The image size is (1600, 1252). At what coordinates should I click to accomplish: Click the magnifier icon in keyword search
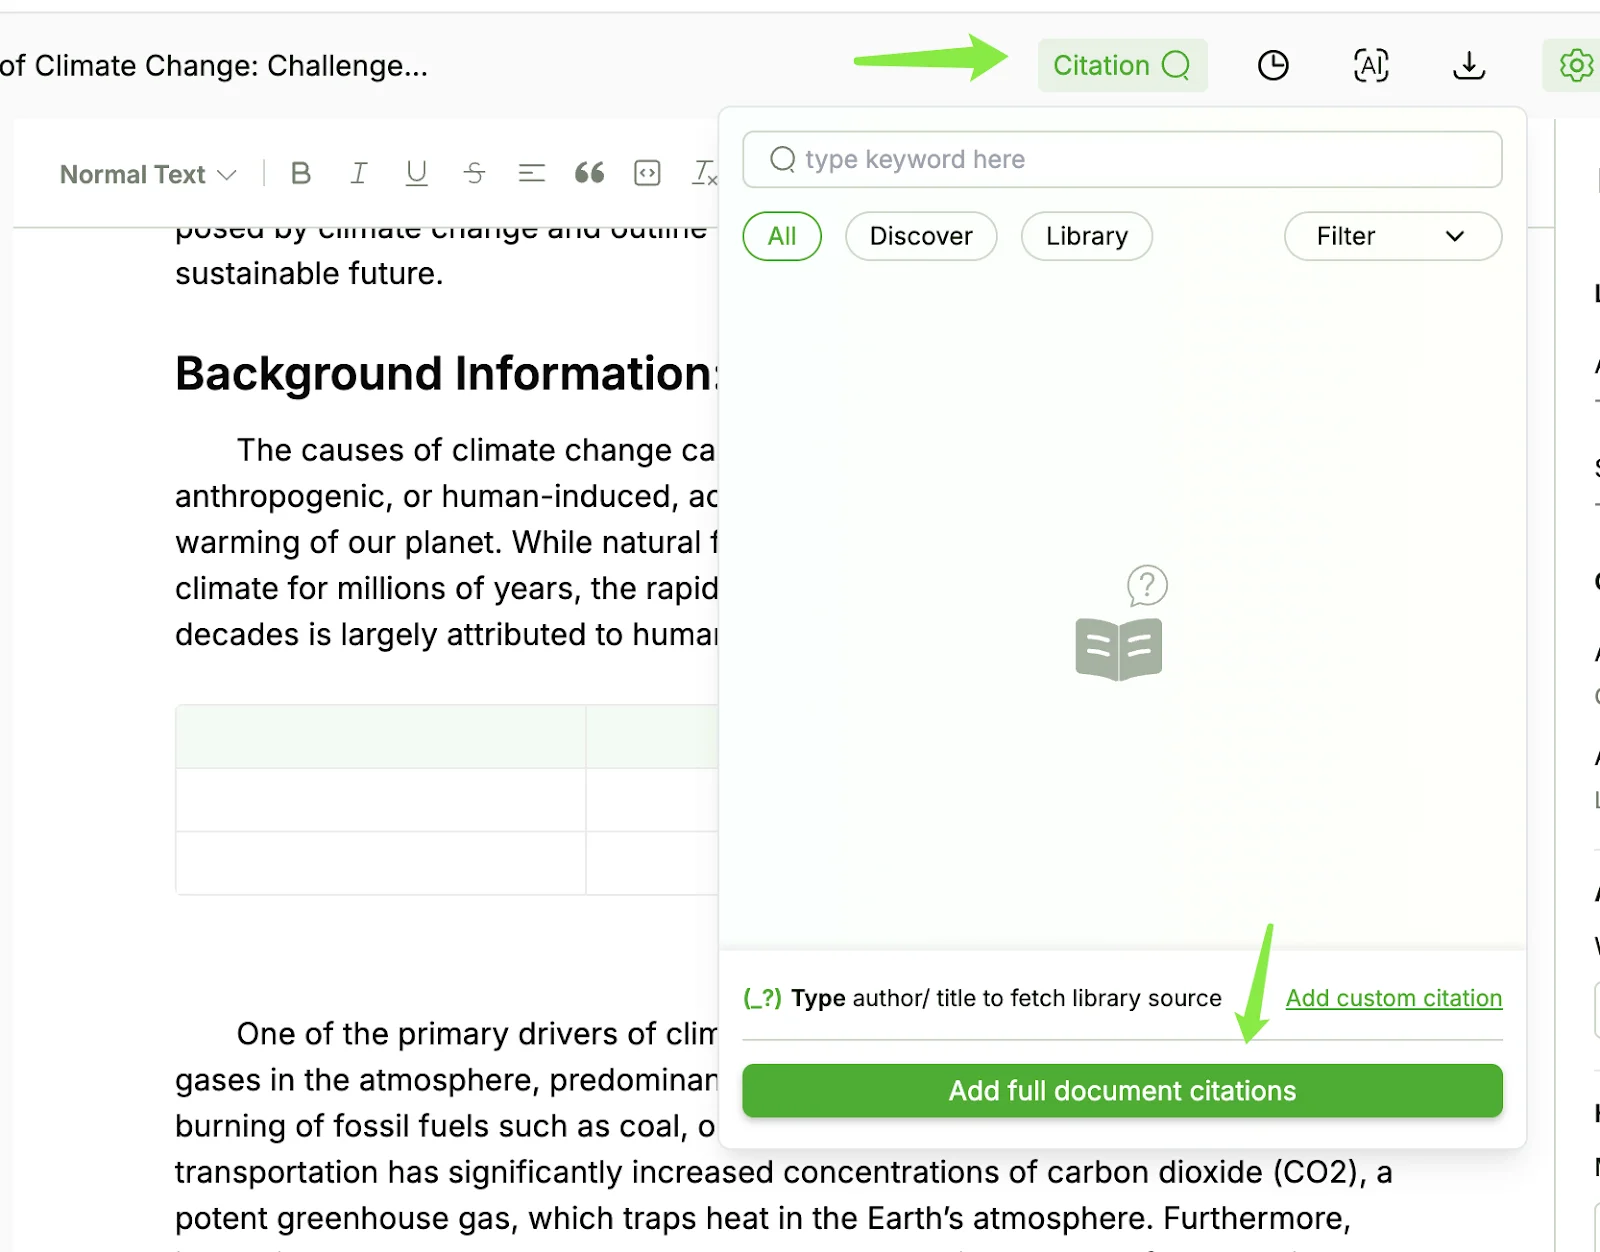783,160
